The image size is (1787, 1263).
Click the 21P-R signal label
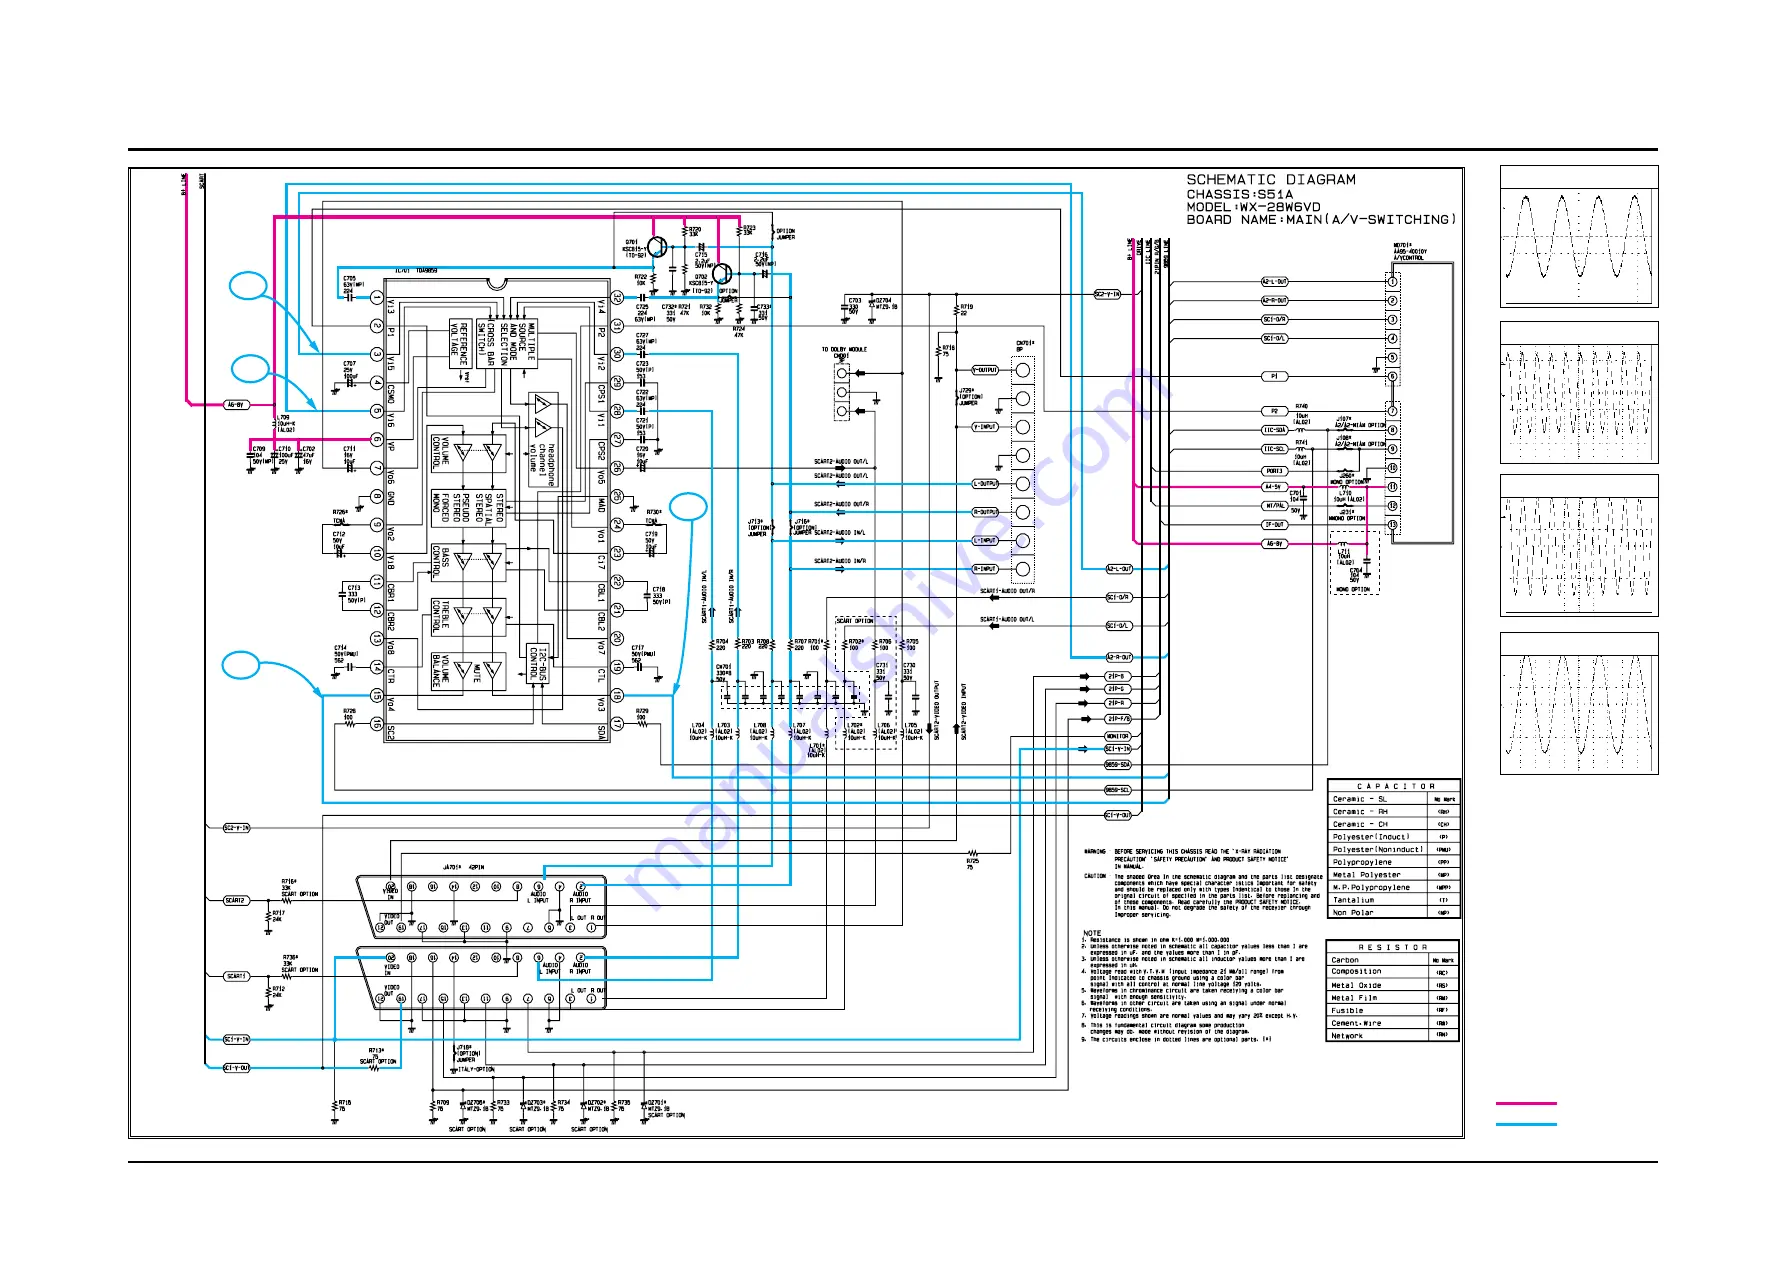pyautogui.click(x=1117, y=703)
